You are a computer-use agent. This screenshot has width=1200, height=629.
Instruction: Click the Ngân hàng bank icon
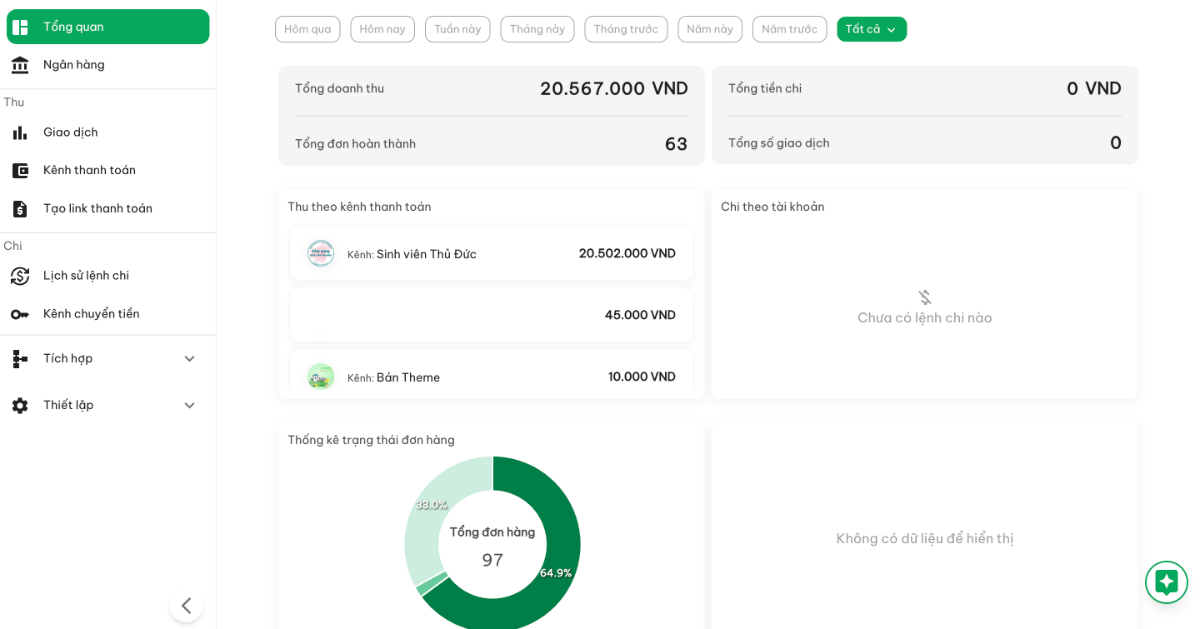20,65
